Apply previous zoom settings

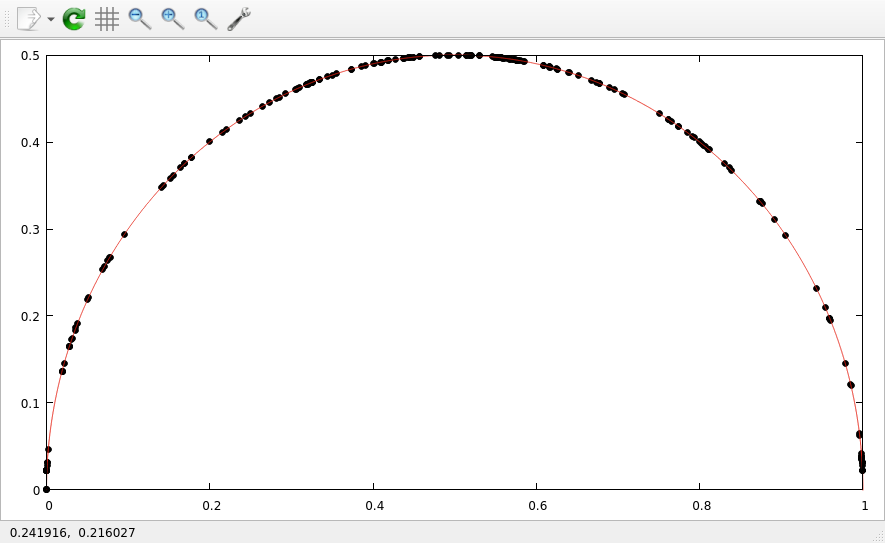tap(139, 19)
